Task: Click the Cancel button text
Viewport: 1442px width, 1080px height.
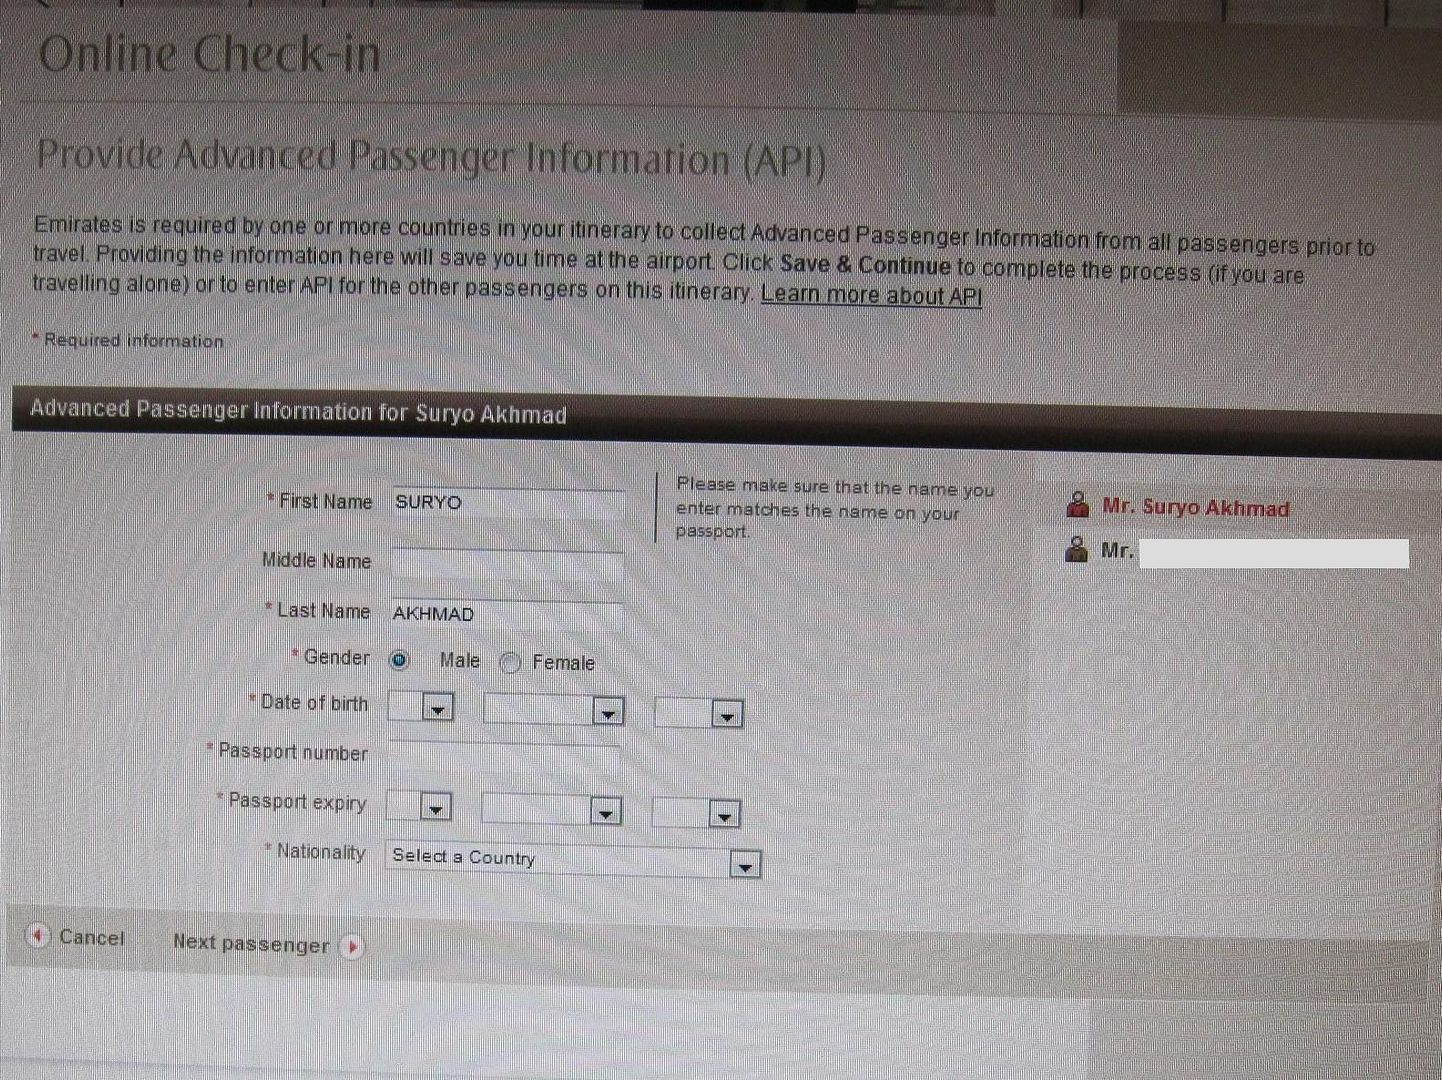Action: pos(92,937)
